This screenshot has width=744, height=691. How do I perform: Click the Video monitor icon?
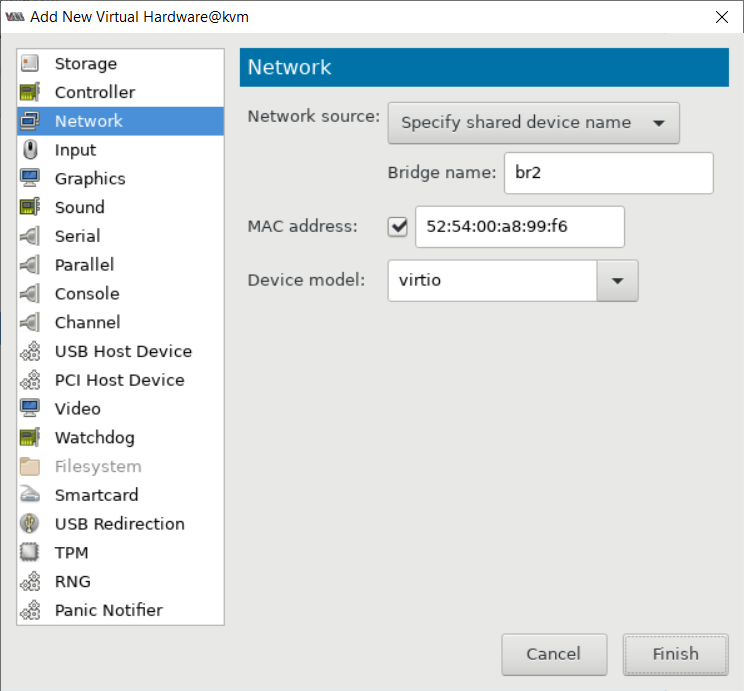click(30, 409)
